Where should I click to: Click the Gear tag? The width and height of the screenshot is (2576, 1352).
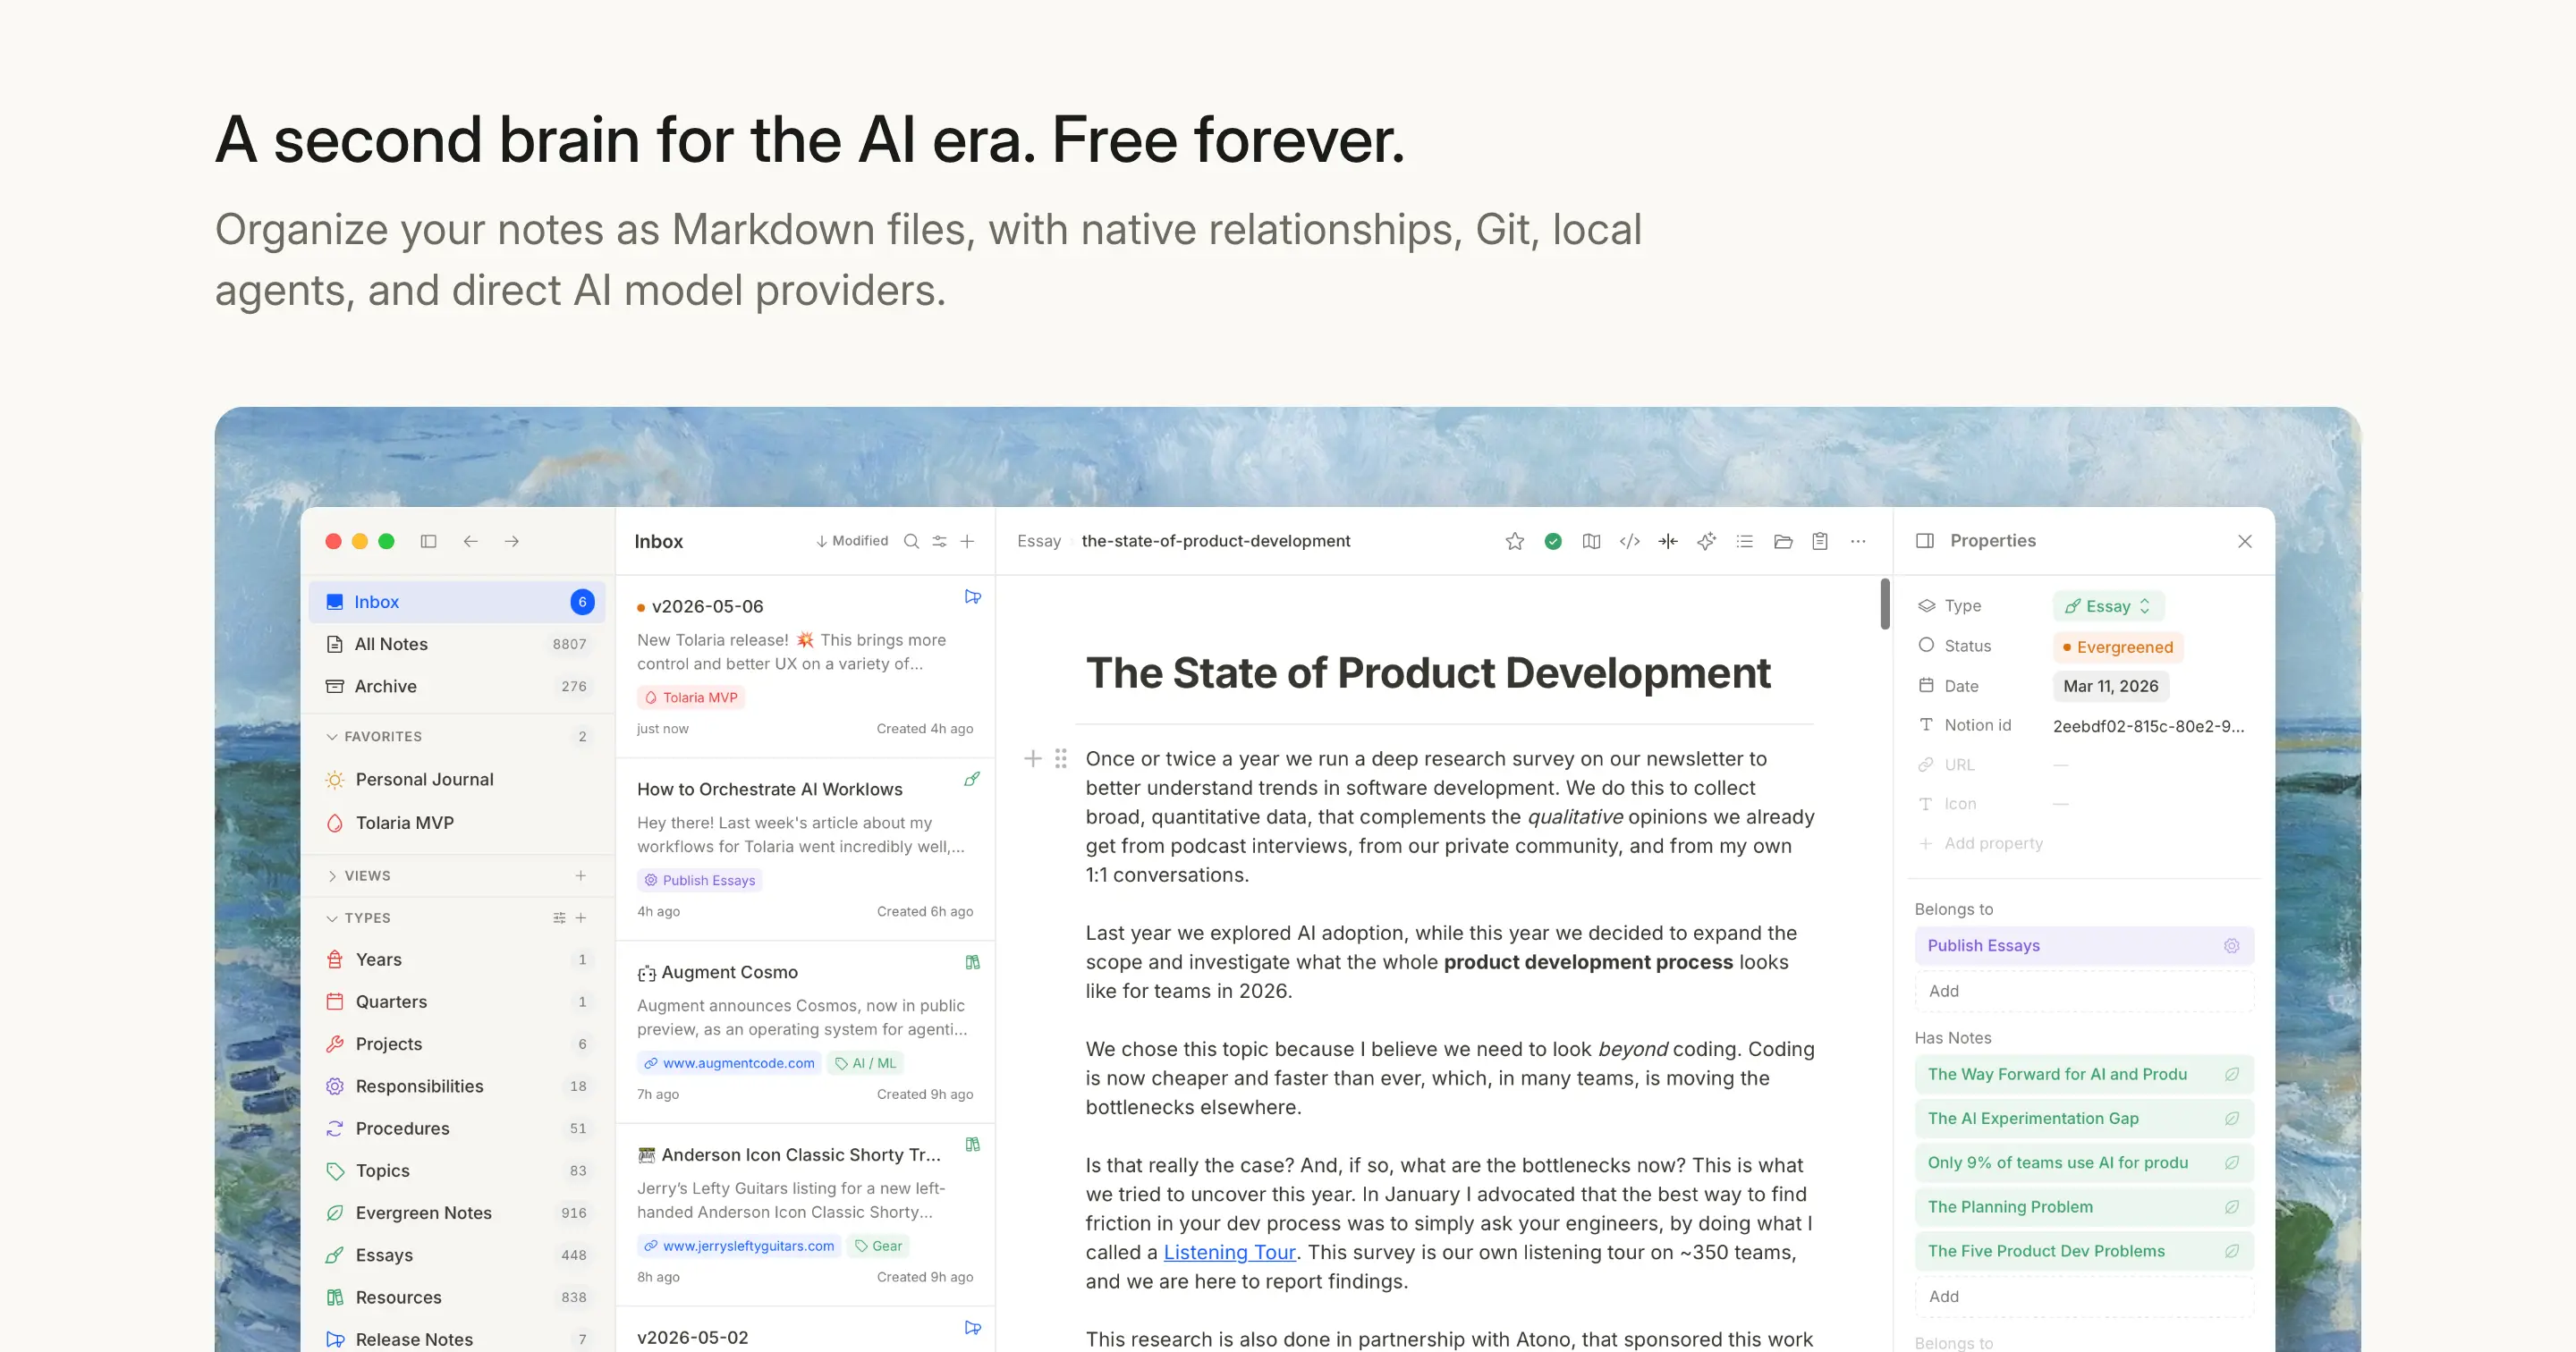tap(878, 1246)
